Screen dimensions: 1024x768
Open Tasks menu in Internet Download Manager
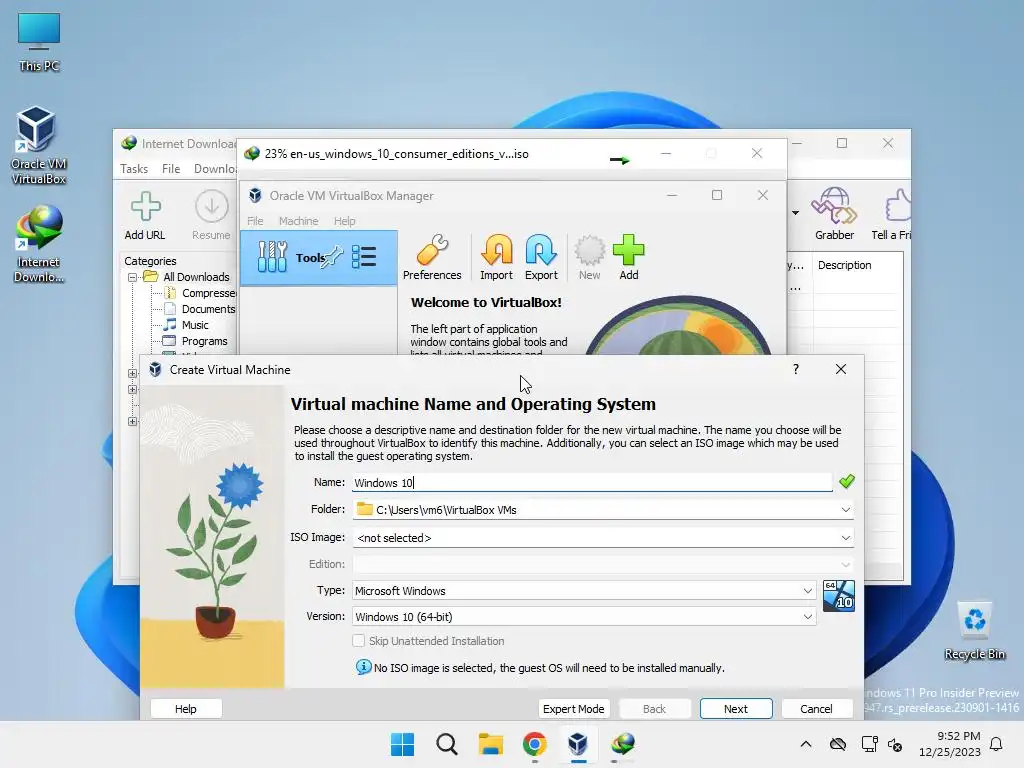134,168
